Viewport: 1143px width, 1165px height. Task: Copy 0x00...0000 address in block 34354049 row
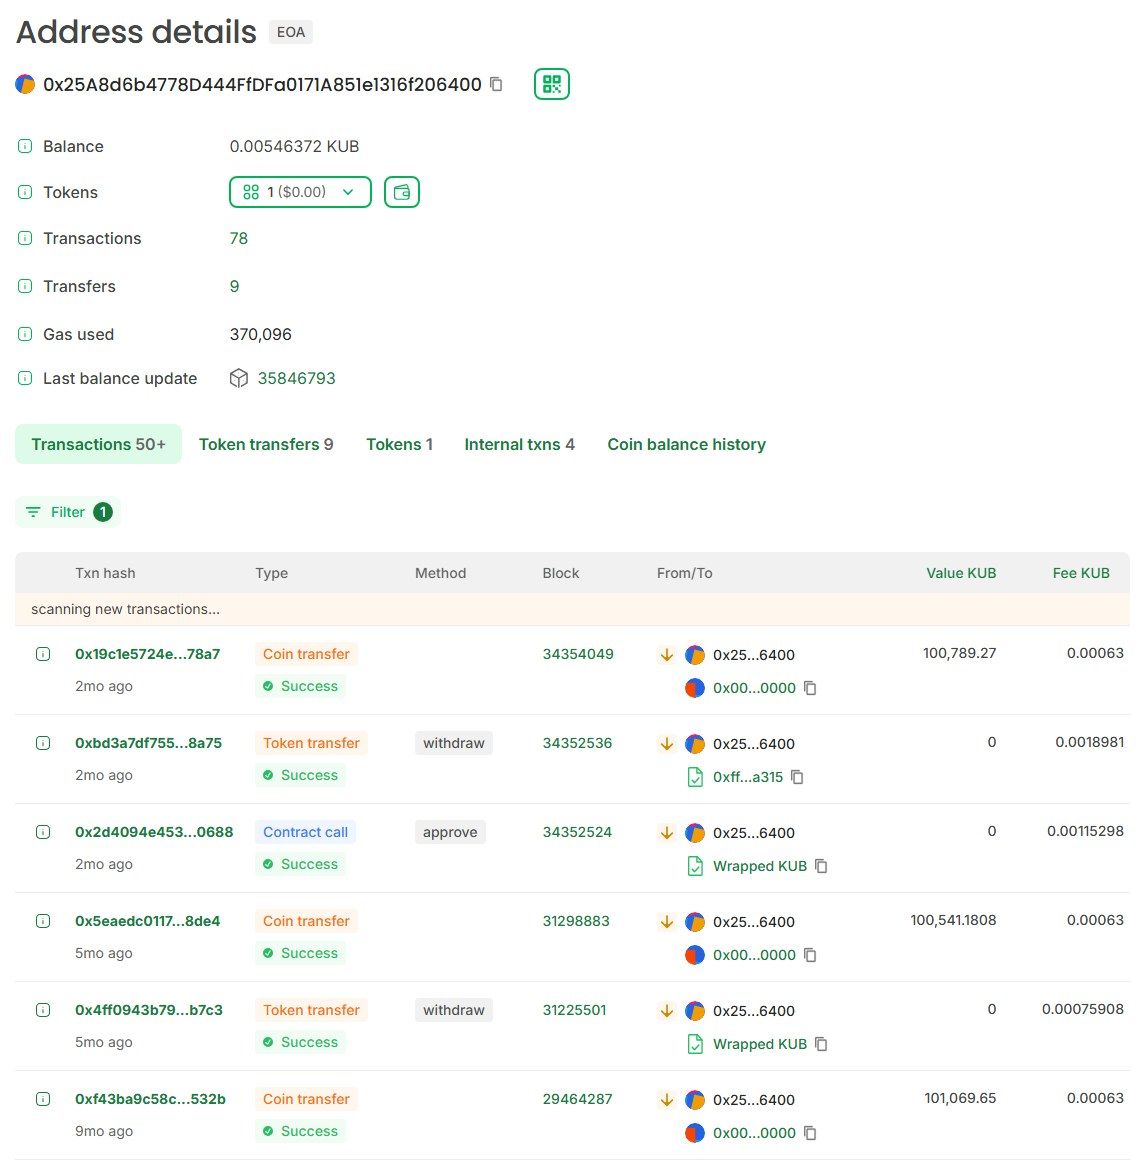click(811, 688)
